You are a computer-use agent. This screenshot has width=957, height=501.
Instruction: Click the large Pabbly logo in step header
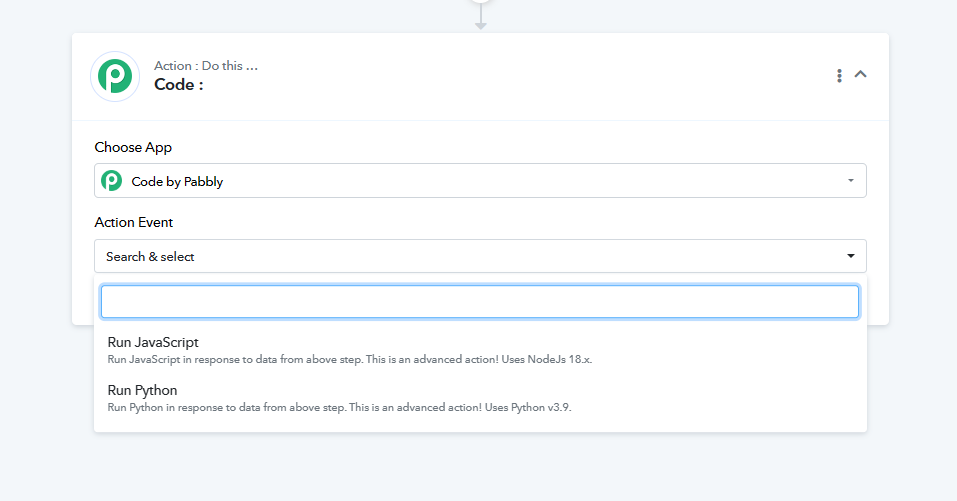(115, 76)
